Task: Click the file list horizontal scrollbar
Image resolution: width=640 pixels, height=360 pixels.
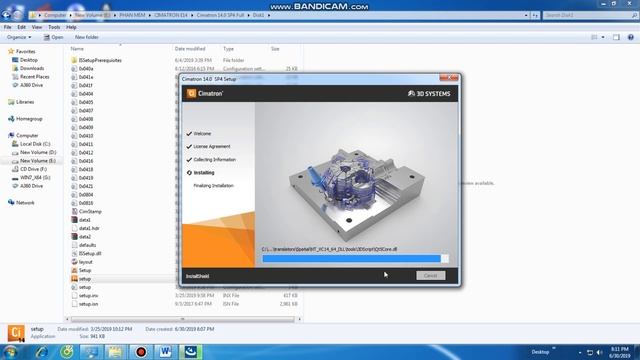Action: [x=182, y=319]
